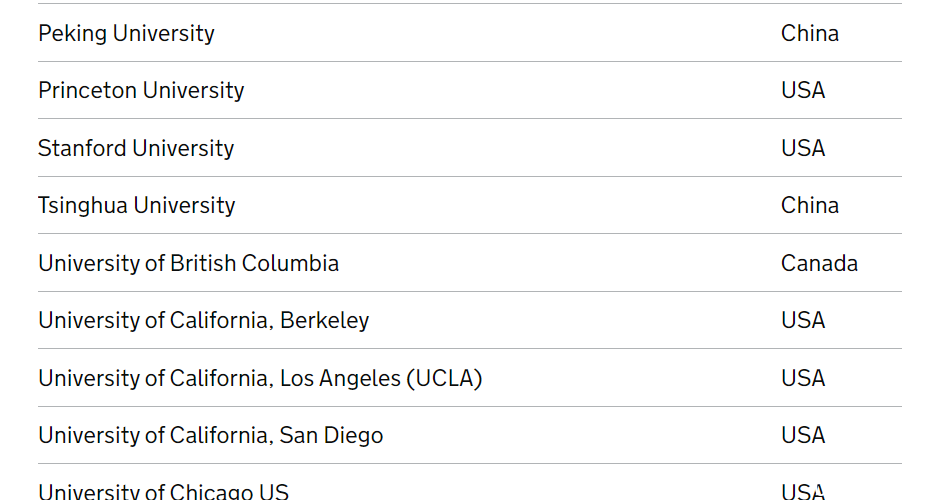This screenshot has height=500, width=926.
Task: Click USA in the Princeton University row
Action: click(x=803, y=91)
